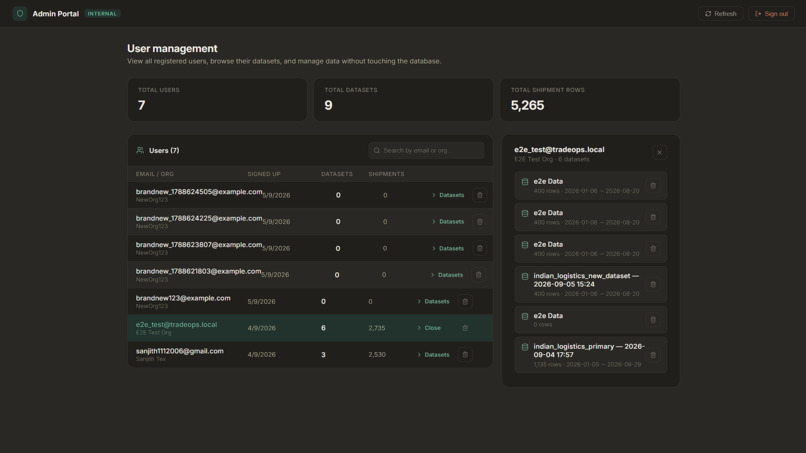Click shipments value 2,530 in the users table
This screenshot has width=806, height=453.
[377, 354]
